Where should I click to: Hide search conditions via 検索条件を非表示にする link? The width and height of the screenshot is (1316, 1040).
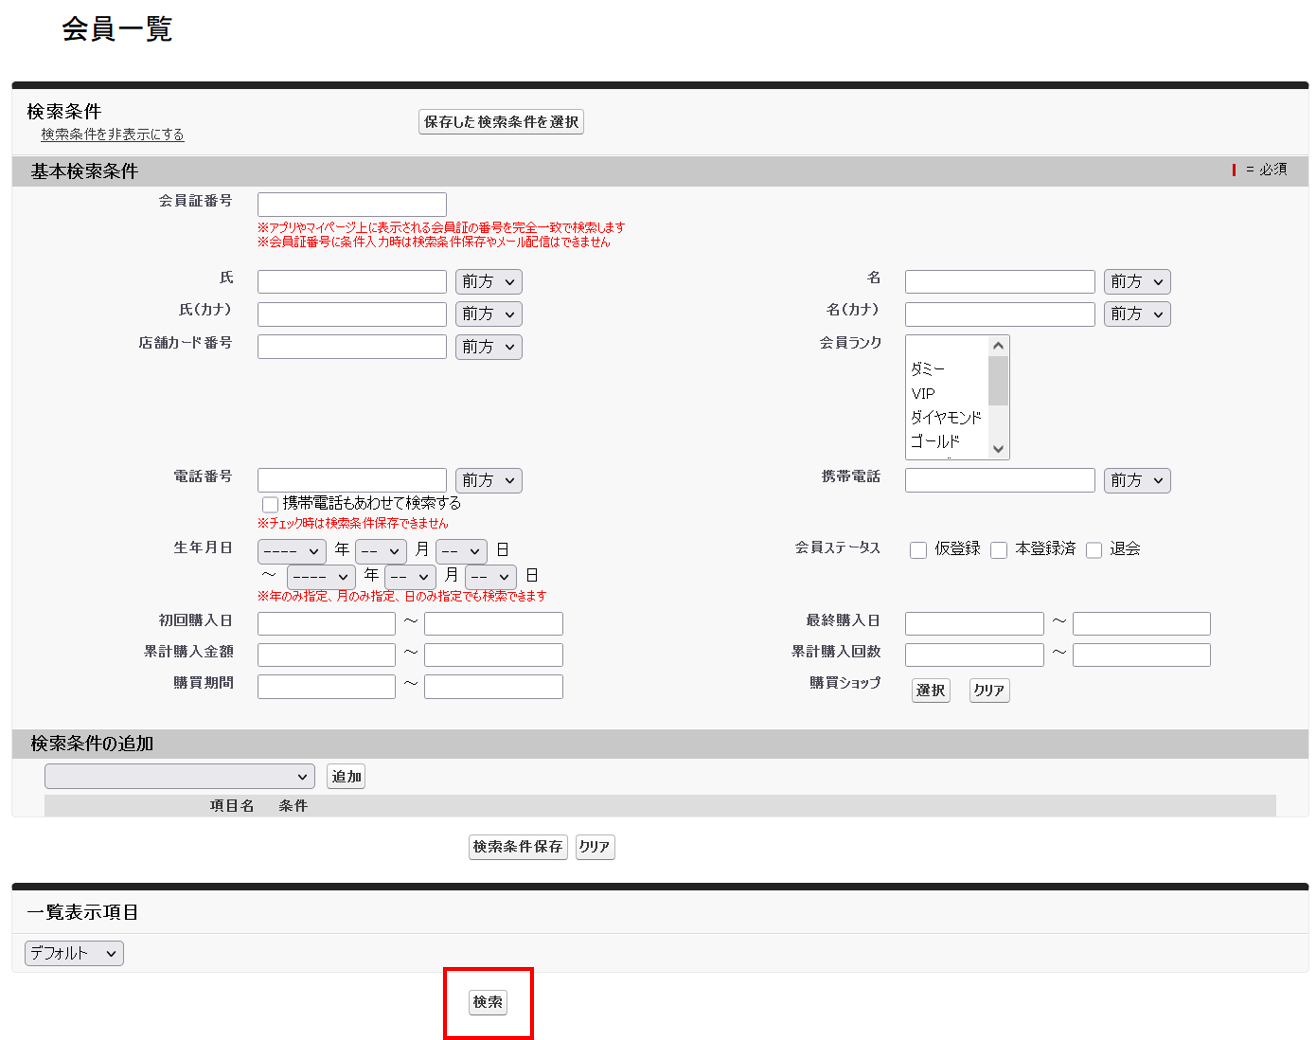coord(113,134)
